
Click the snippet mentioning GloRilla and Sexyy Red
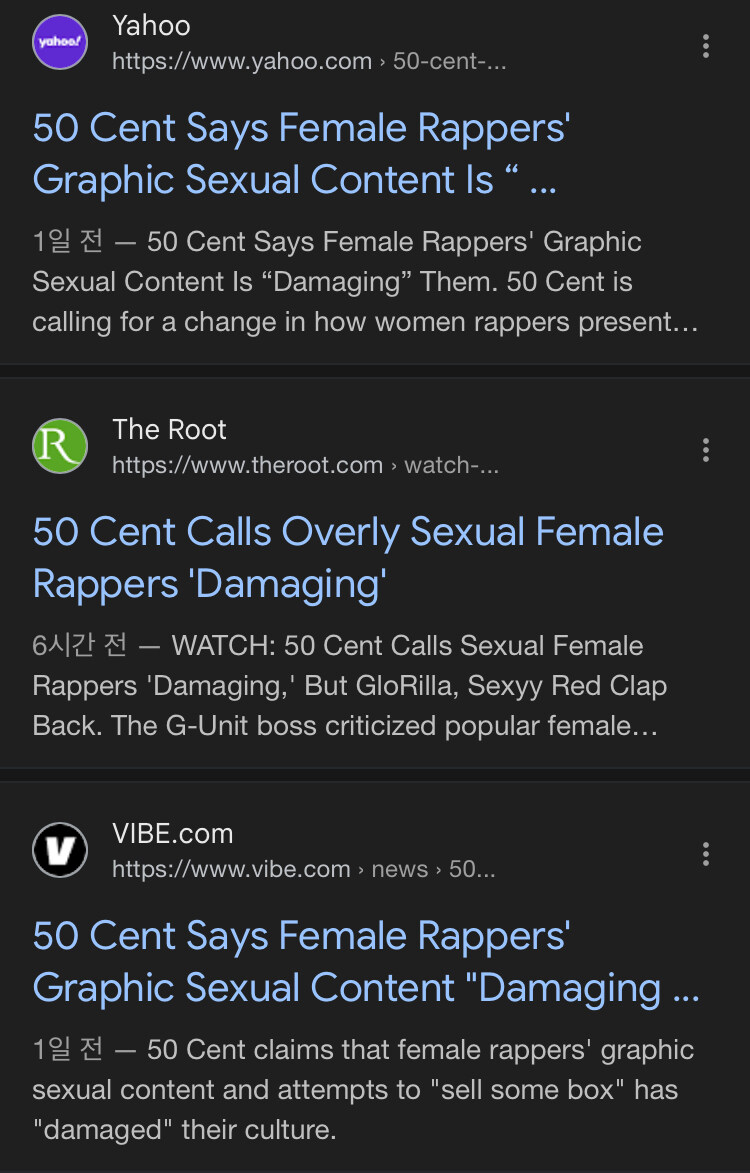350,686
